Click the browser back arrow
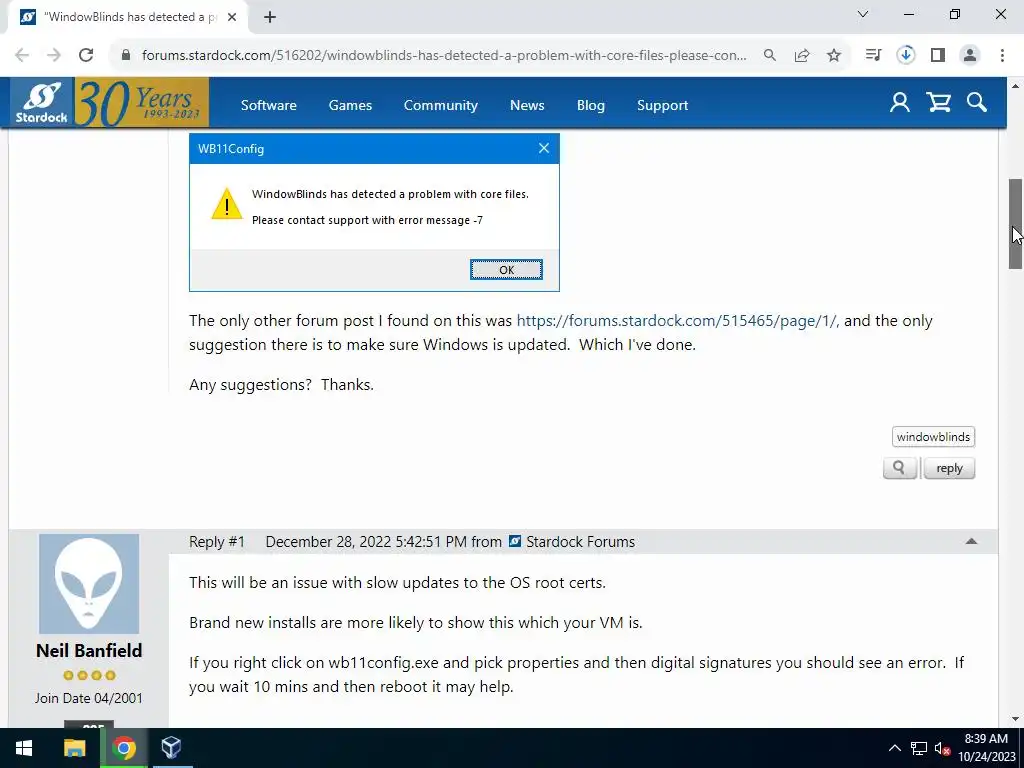Viewport: 1024px width, 768px height. [22, 56]
